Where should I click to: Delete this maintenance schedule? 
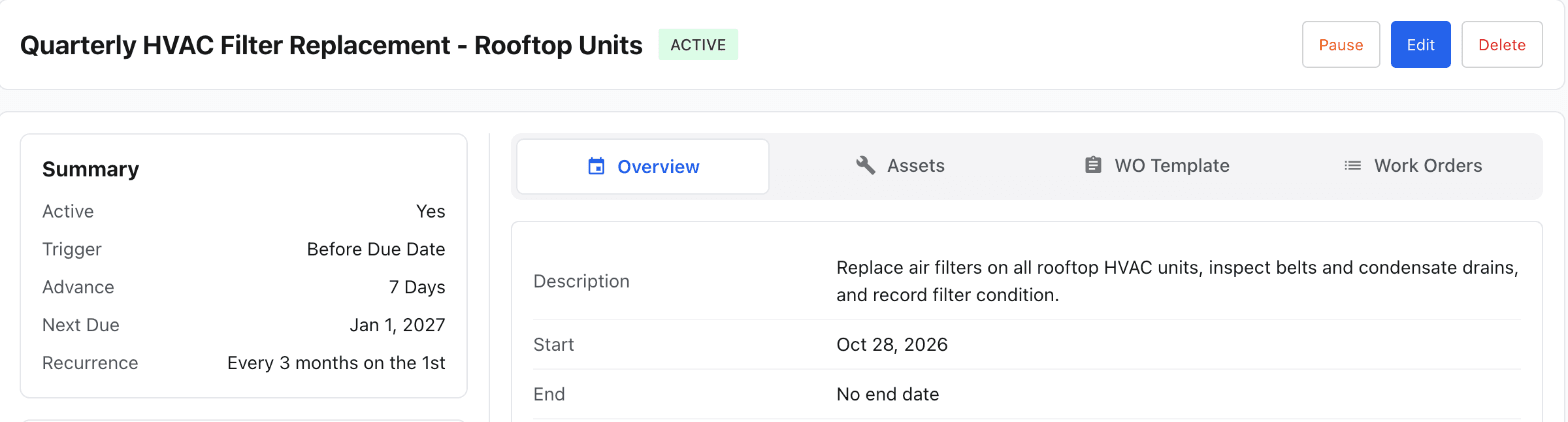1502,45
